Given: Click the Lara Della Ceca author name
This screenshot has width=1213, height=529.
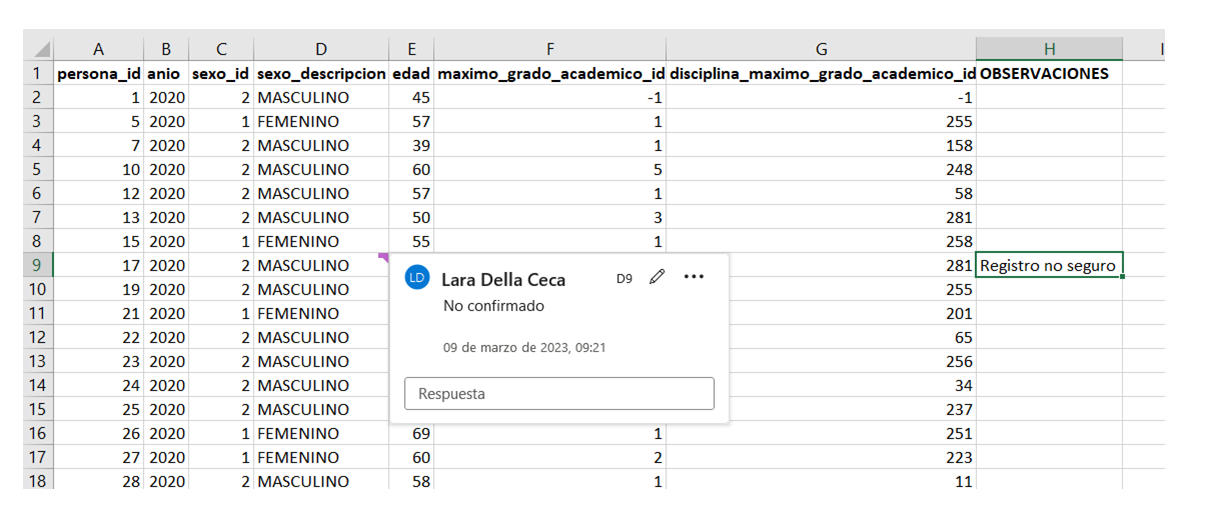Looking at the screenshot, I should pyautogui.click(x=503, y=280).
